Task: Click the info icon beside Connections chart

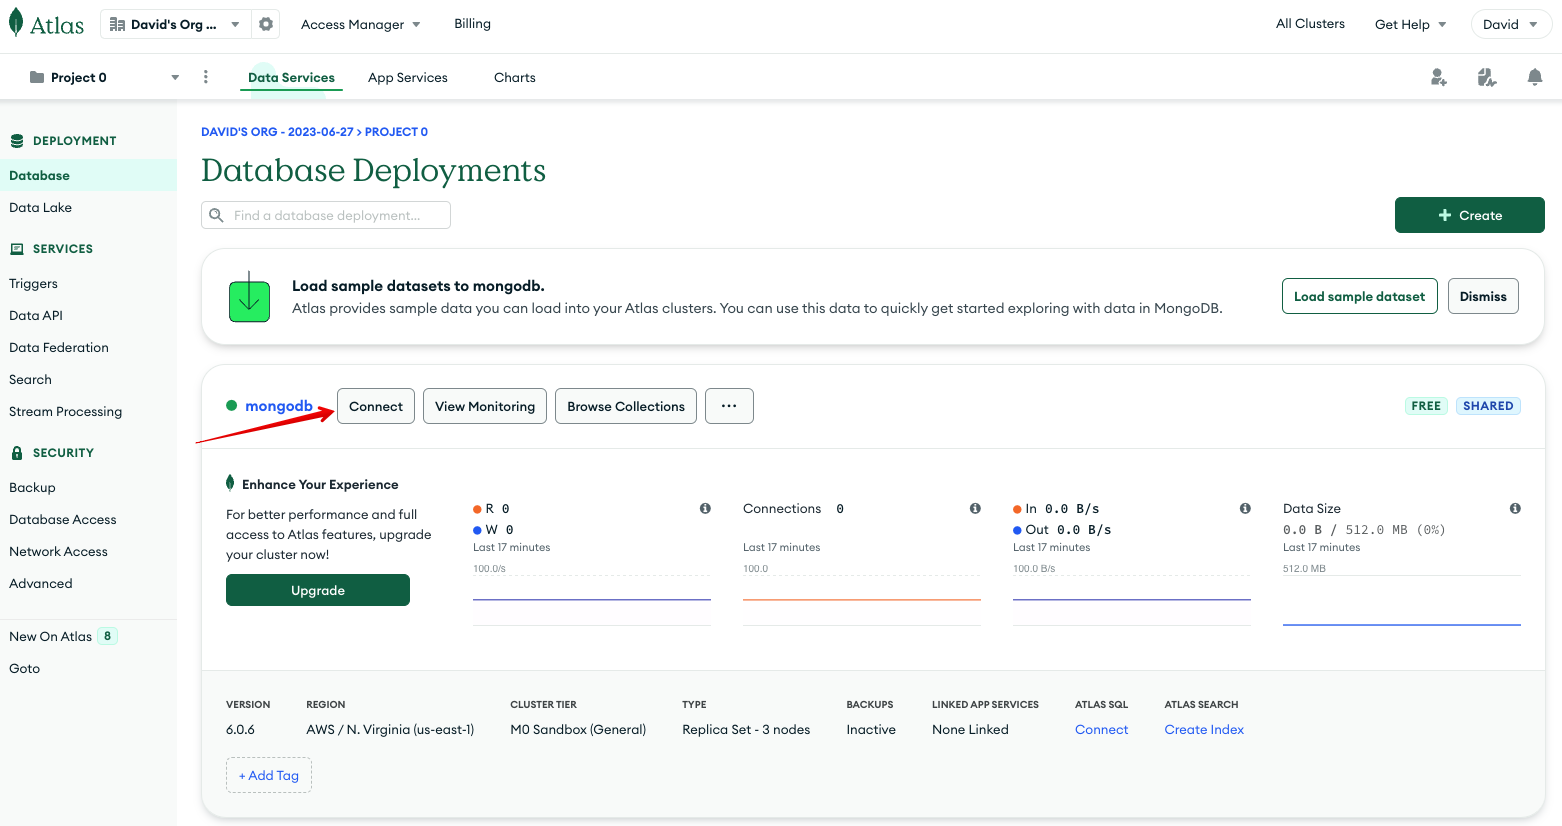Action: click(975, 508)
